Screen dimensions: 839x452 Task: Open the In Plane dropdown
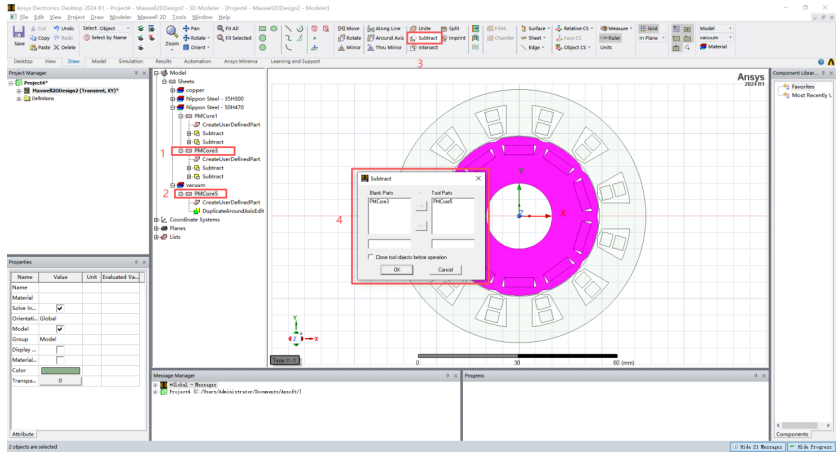(x=663, y=38)
